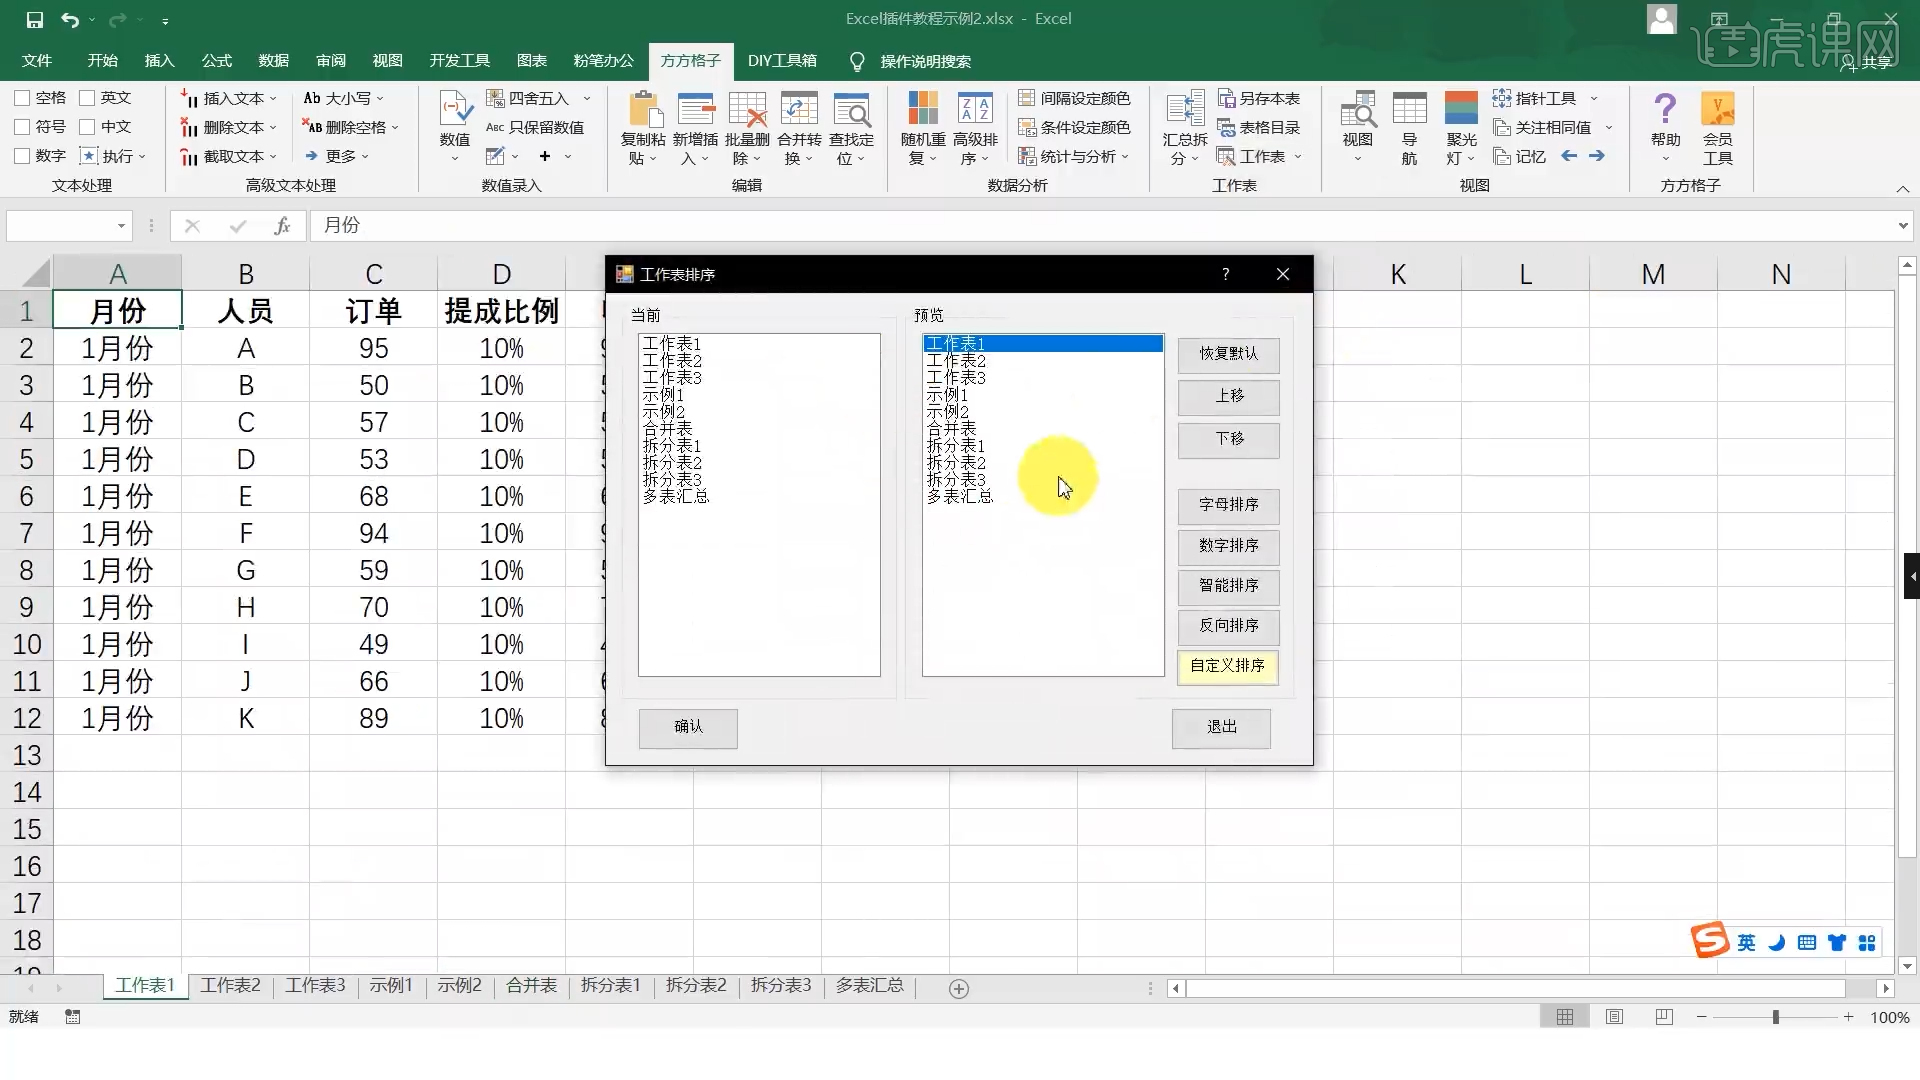Click the zoom out minus button
1920x1080 pixels.
coord(1701,1017)
